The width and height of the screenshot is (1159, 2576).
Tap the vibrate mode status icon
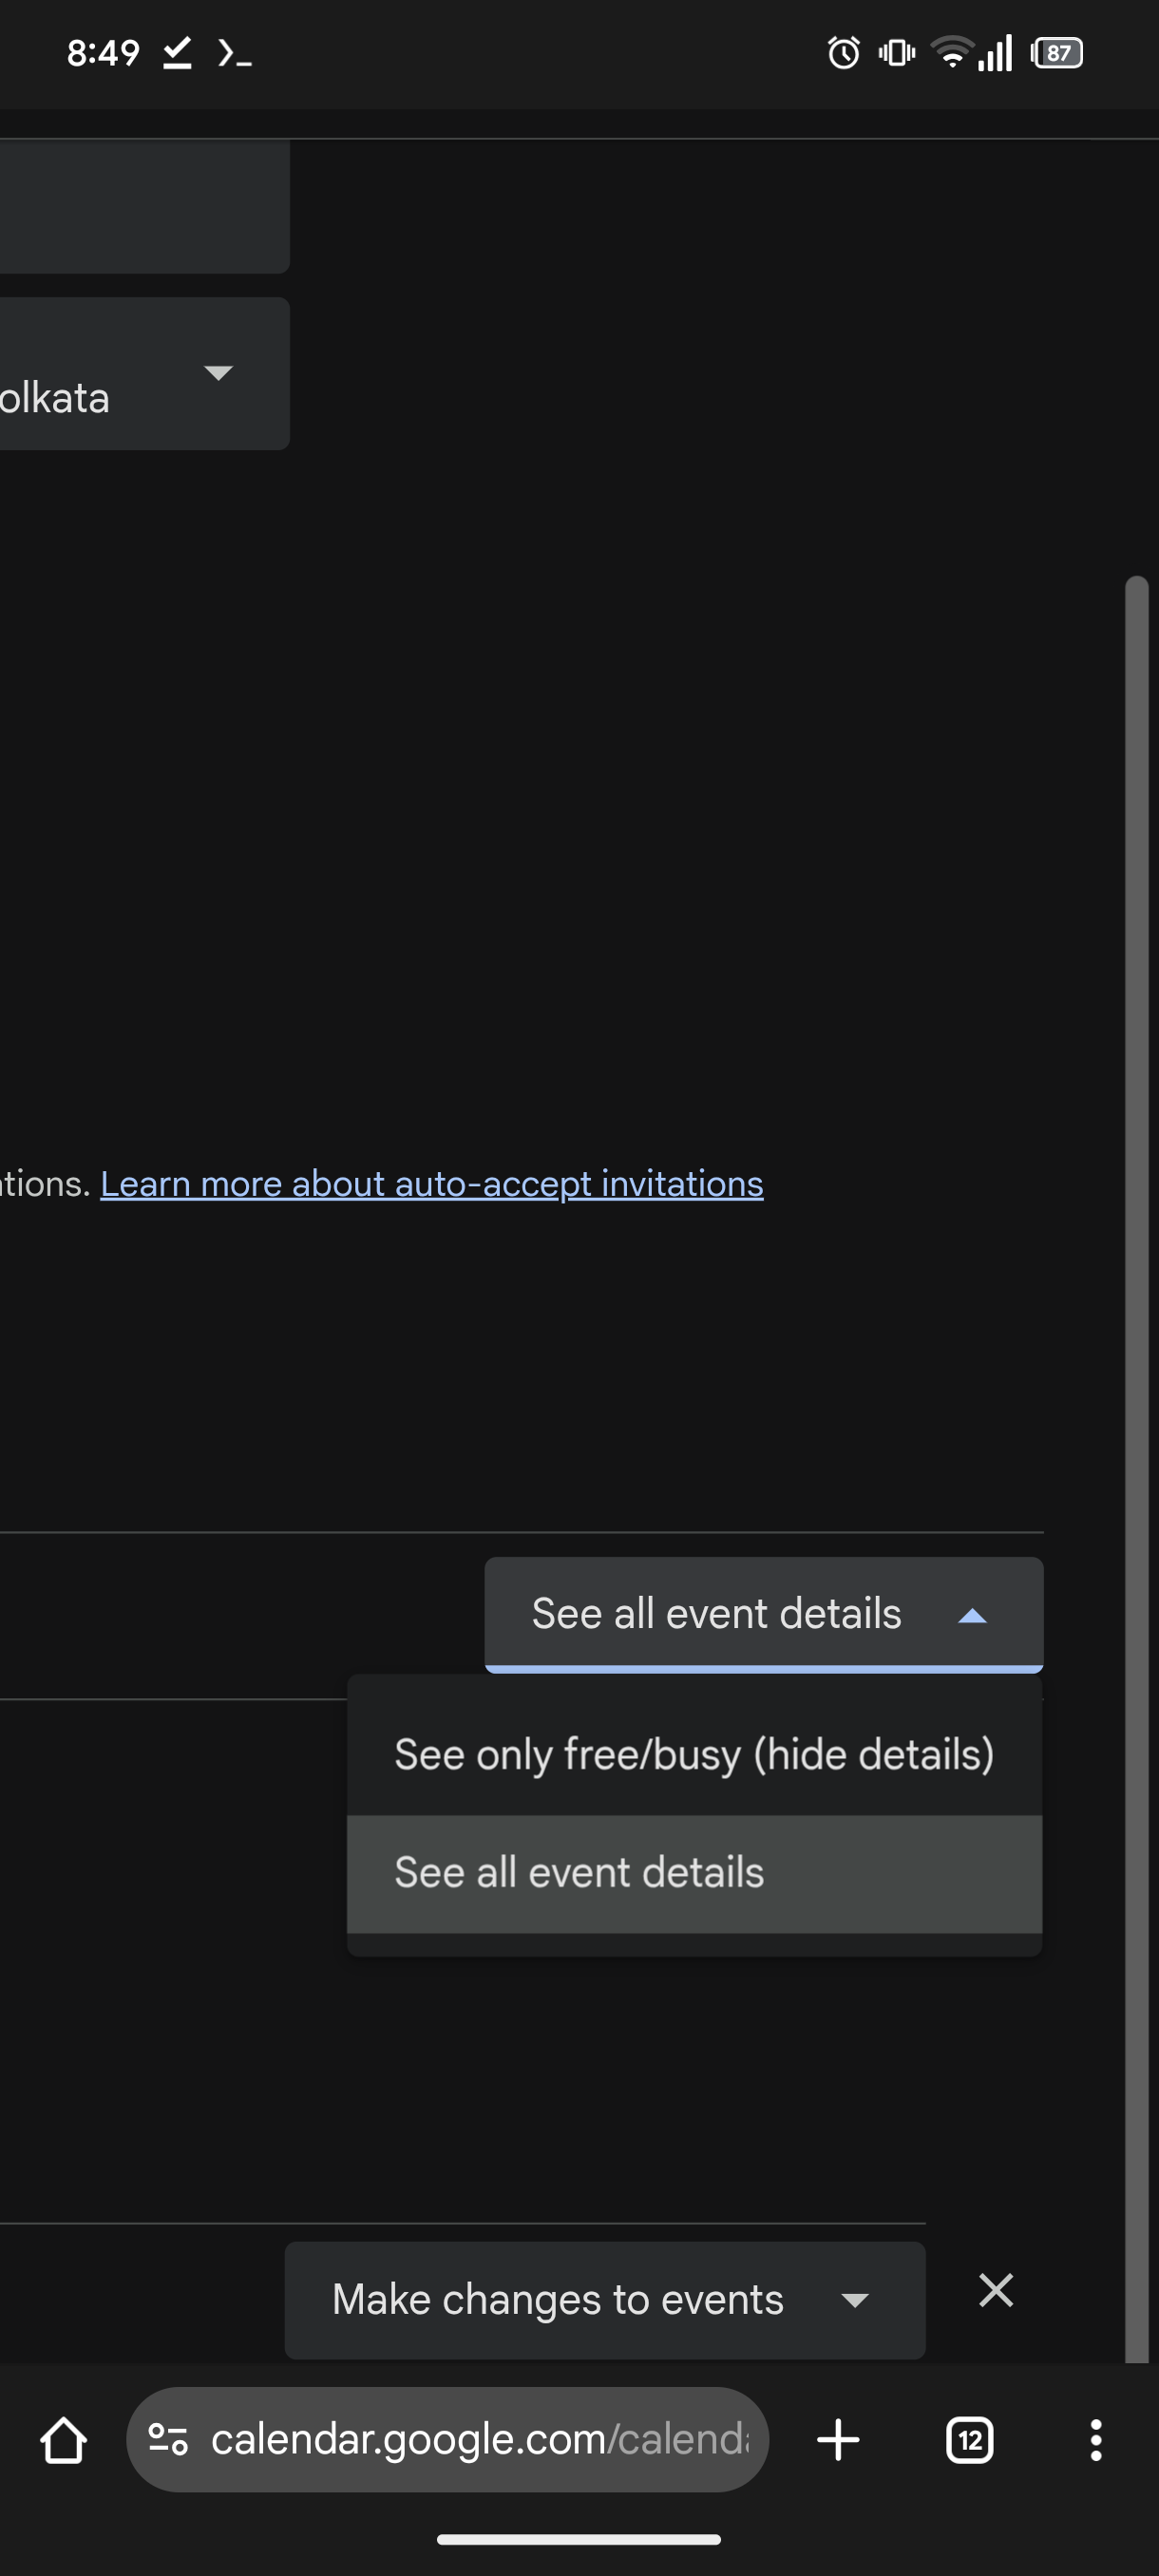coord(896,52)
